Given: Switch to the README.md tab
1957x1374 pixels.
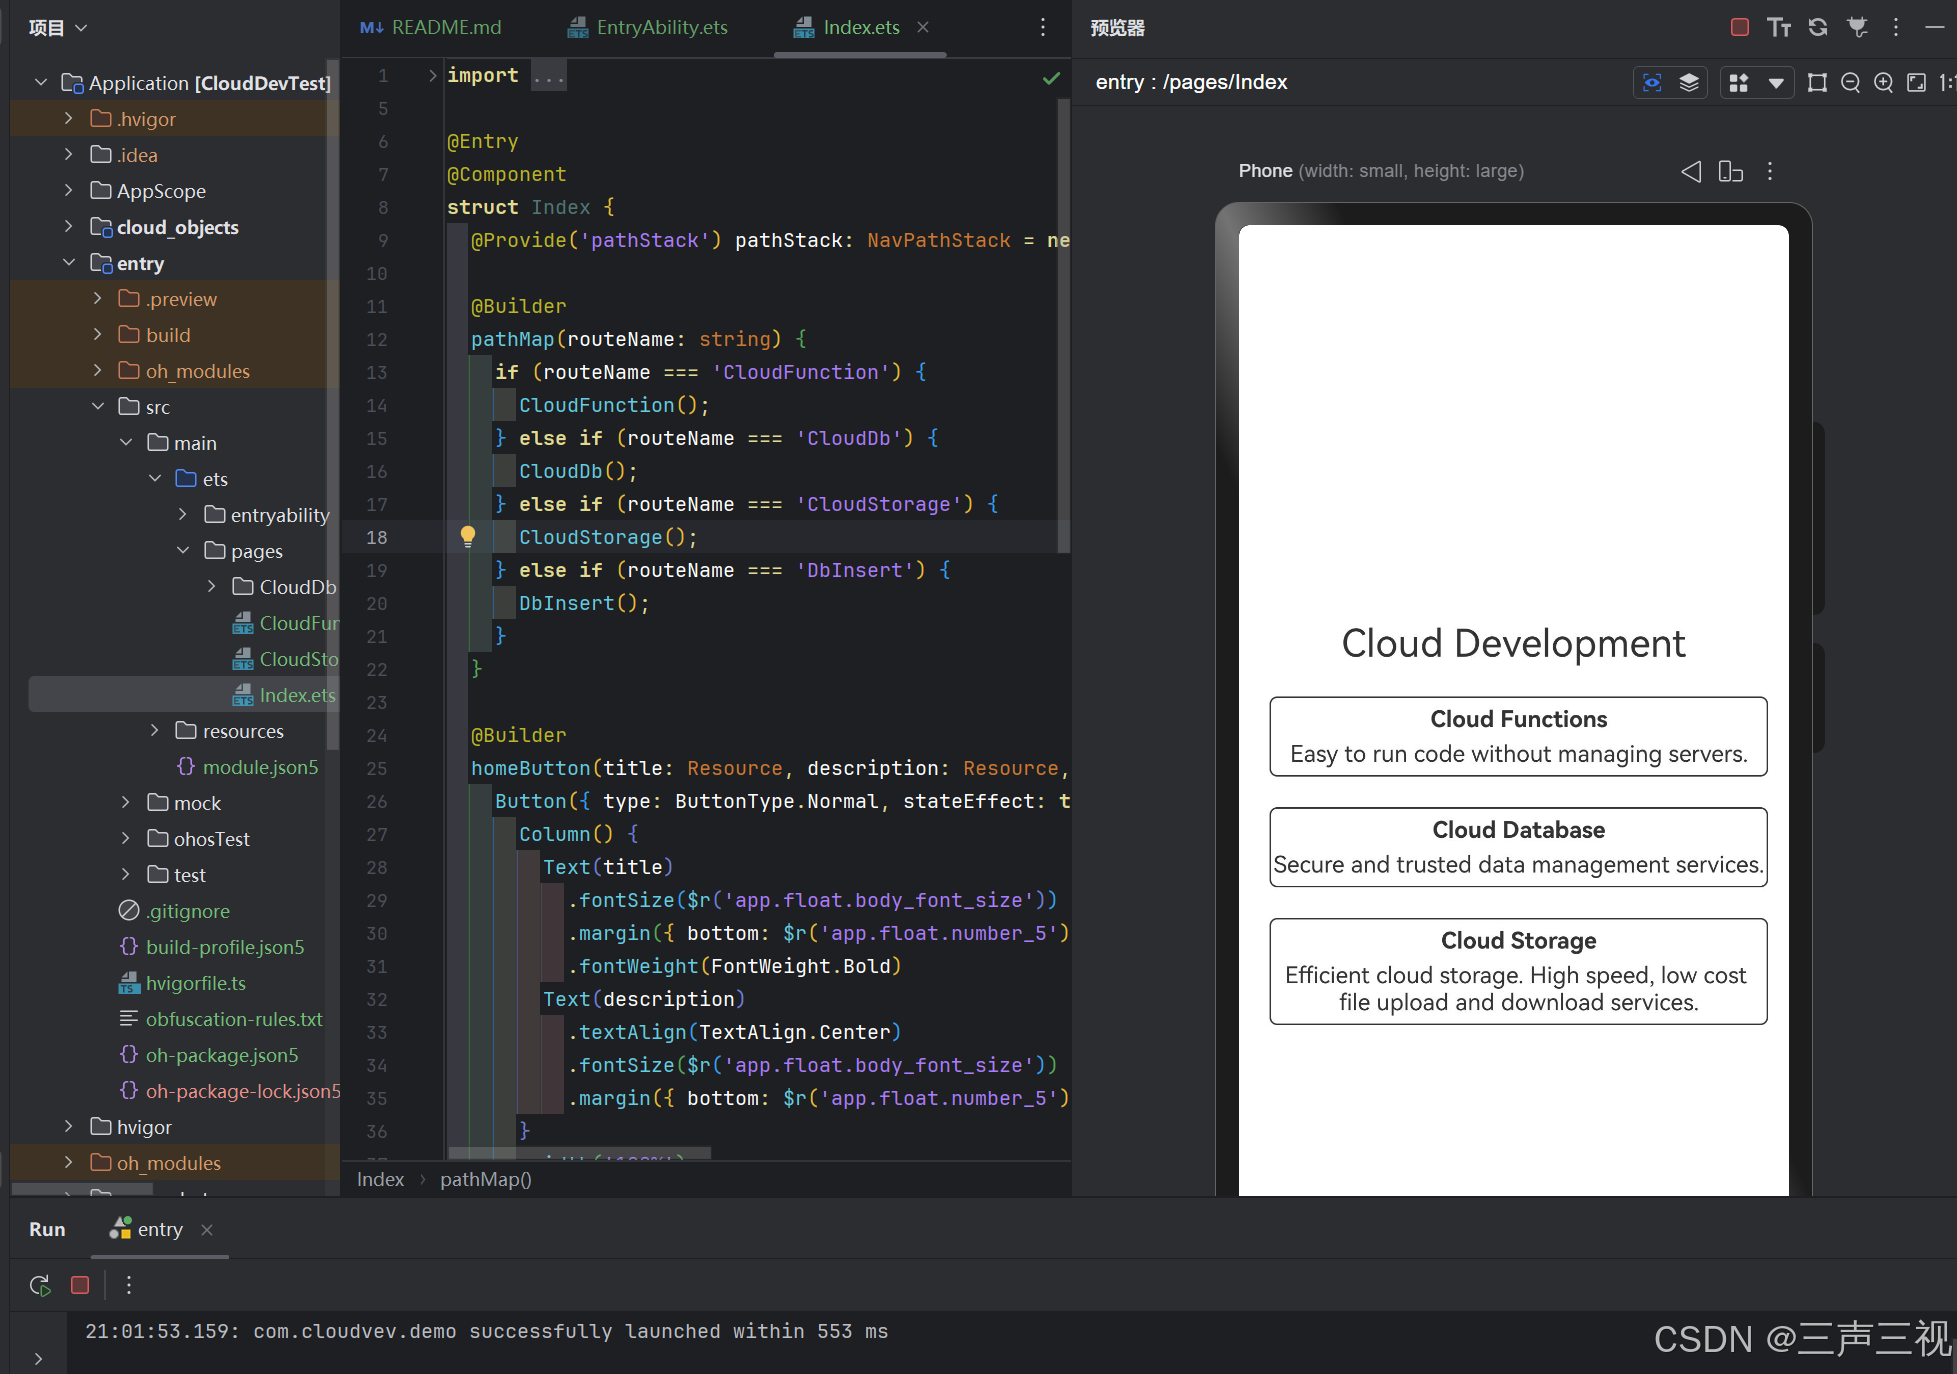Looking at the screenshot, I should pyautogui.click(x=445, y=27).
